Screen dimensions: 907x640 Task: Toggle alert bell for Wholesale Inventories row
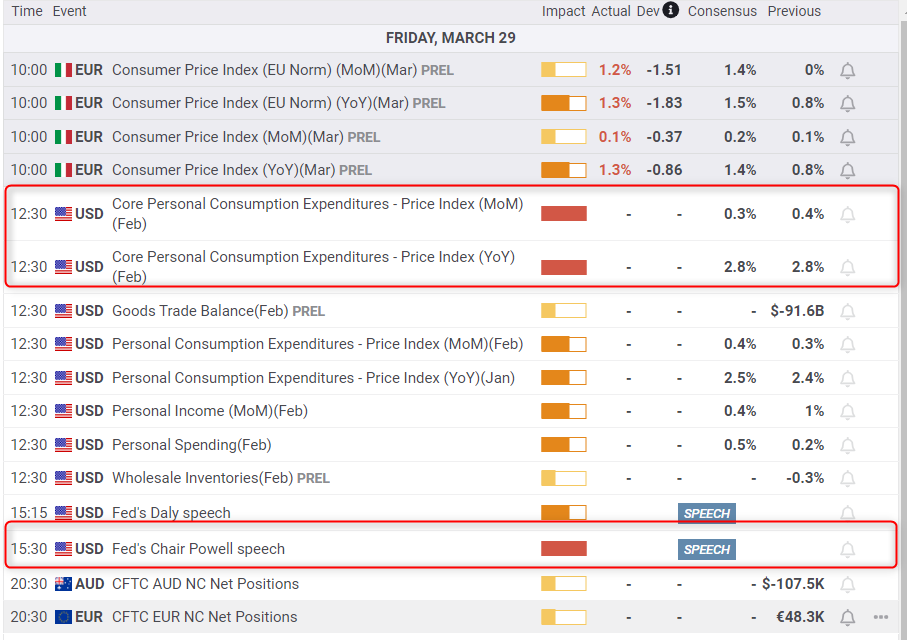click(x=847, y=478)
